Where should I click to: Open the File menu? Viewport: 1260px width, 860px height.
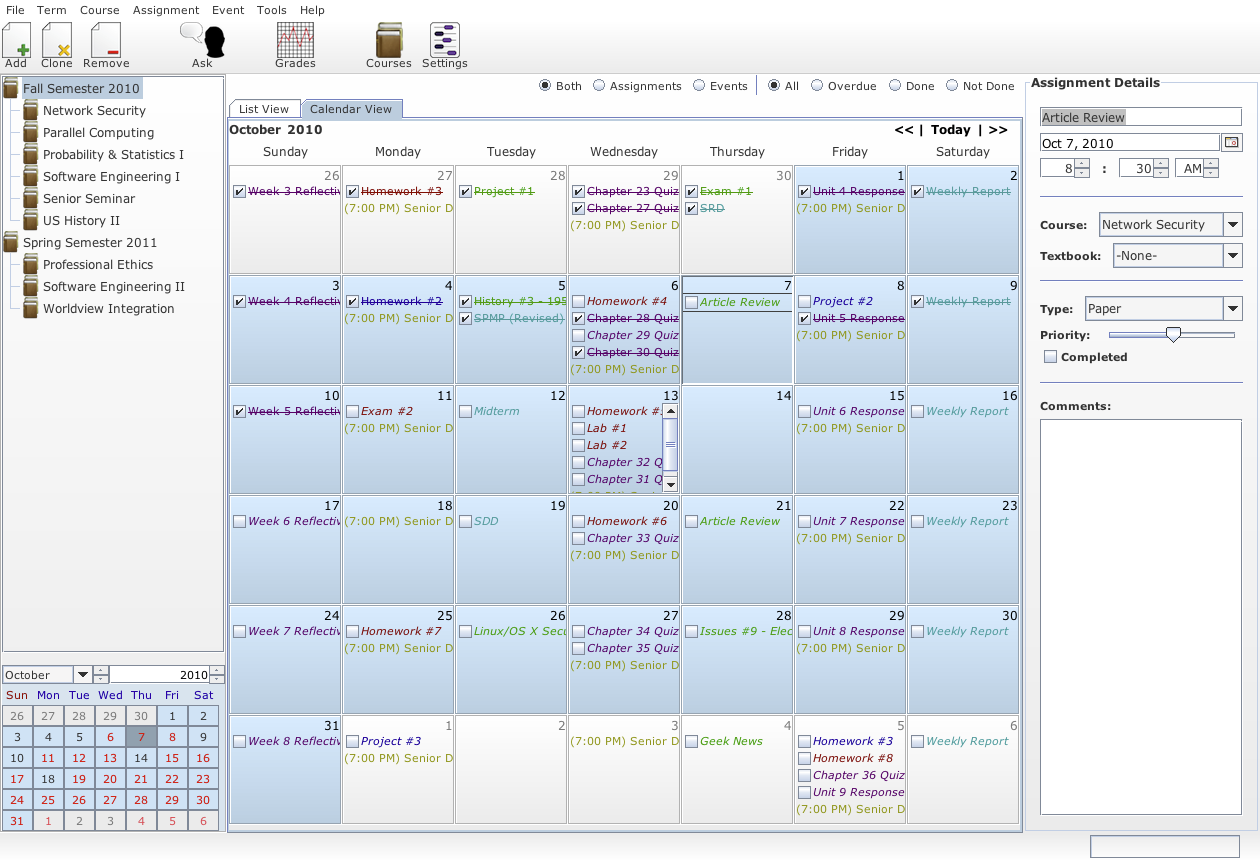(15, 10)
